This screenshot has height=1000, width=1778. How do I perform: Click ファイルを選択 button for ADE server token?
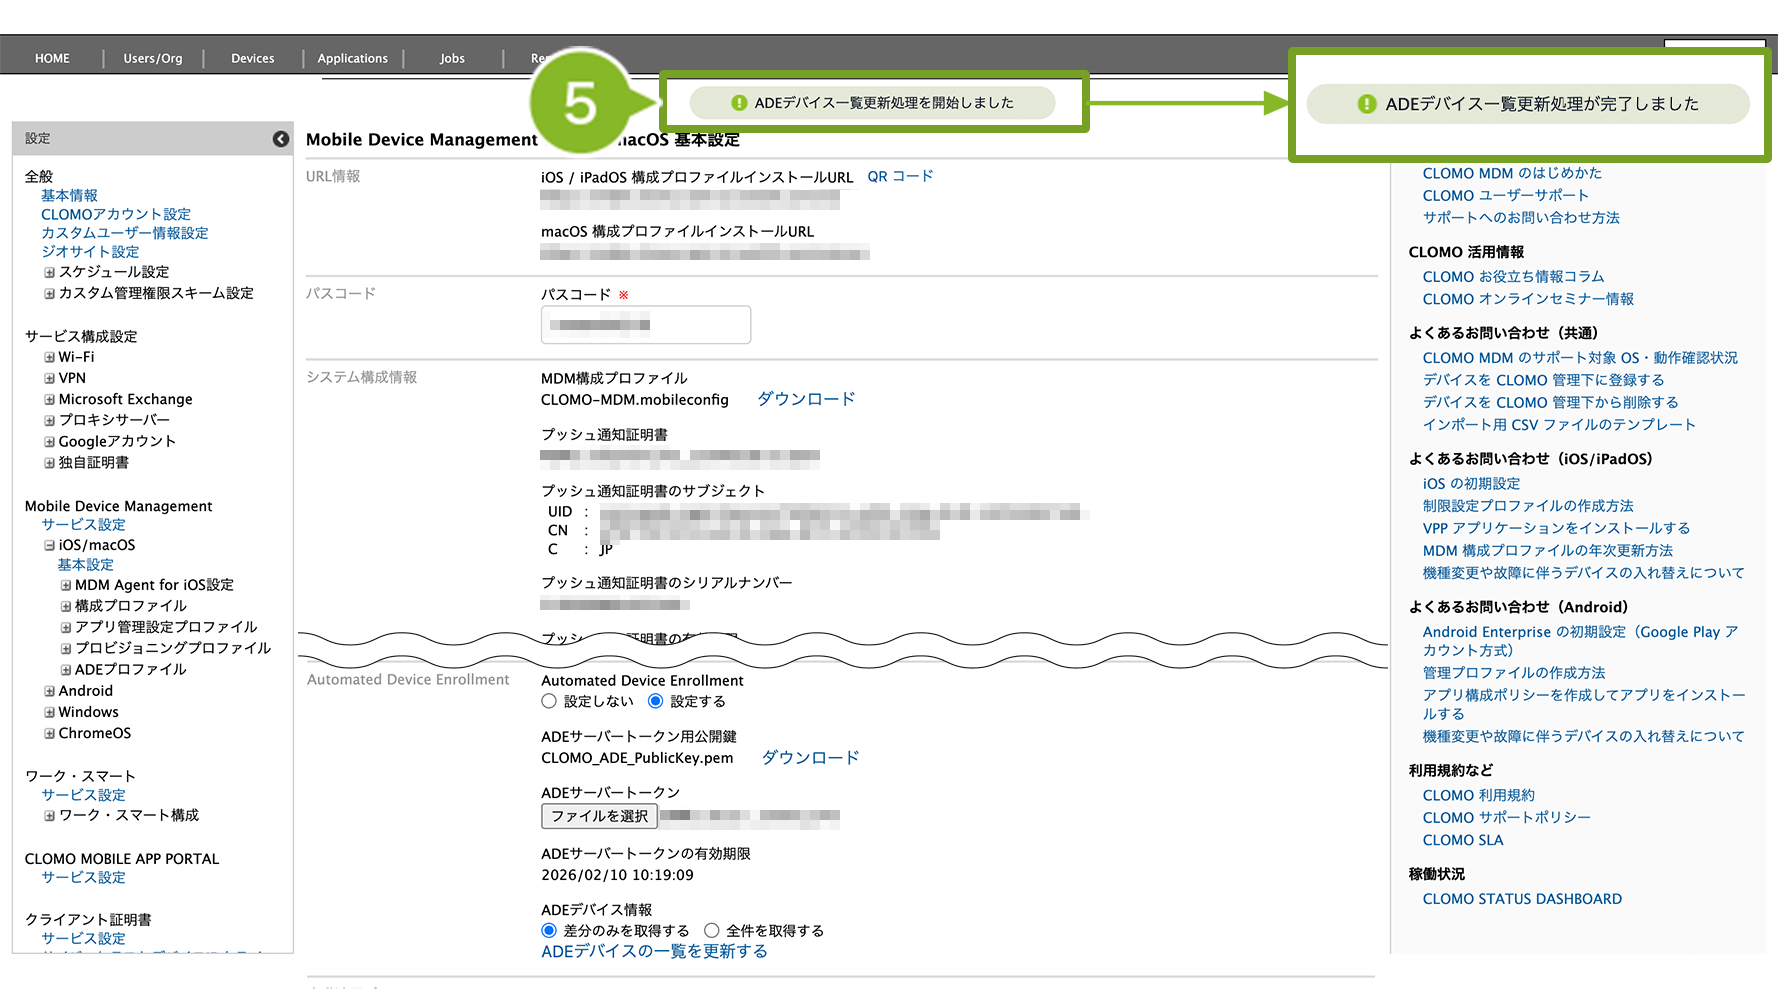point(599,816)
